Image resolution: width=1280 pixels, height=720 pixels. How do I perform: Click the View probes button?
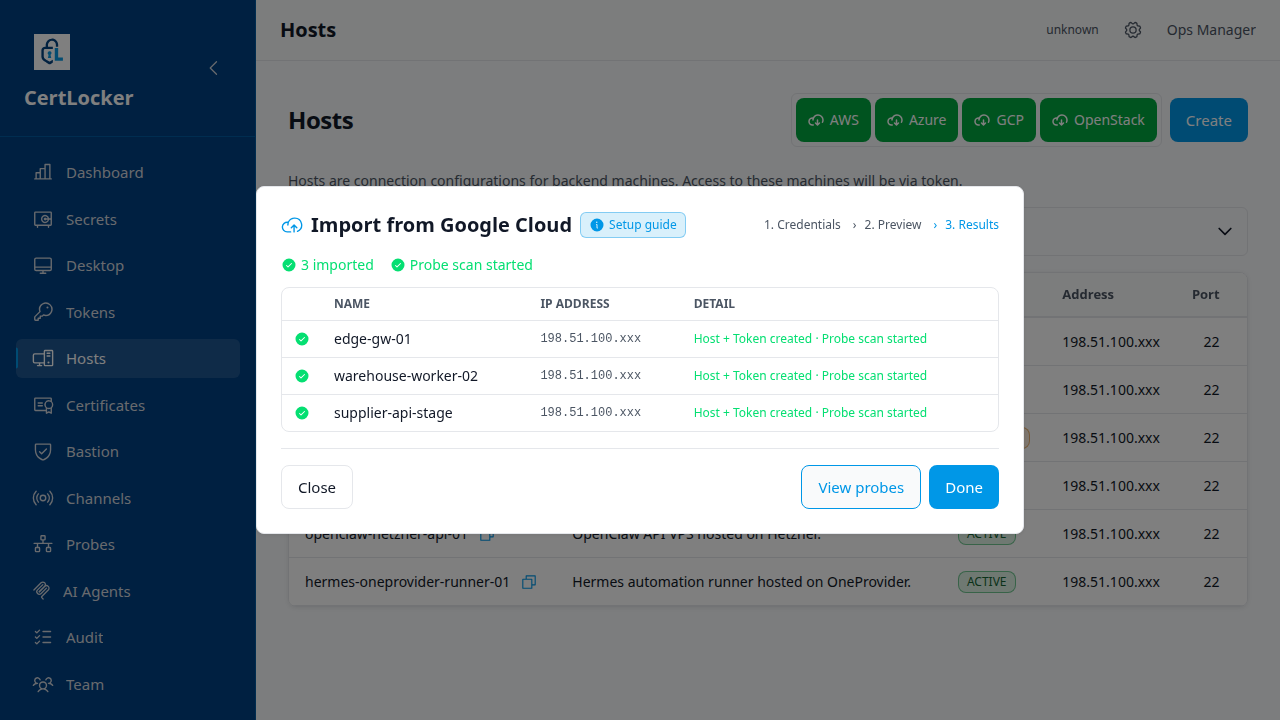click(x=861, y=487)
